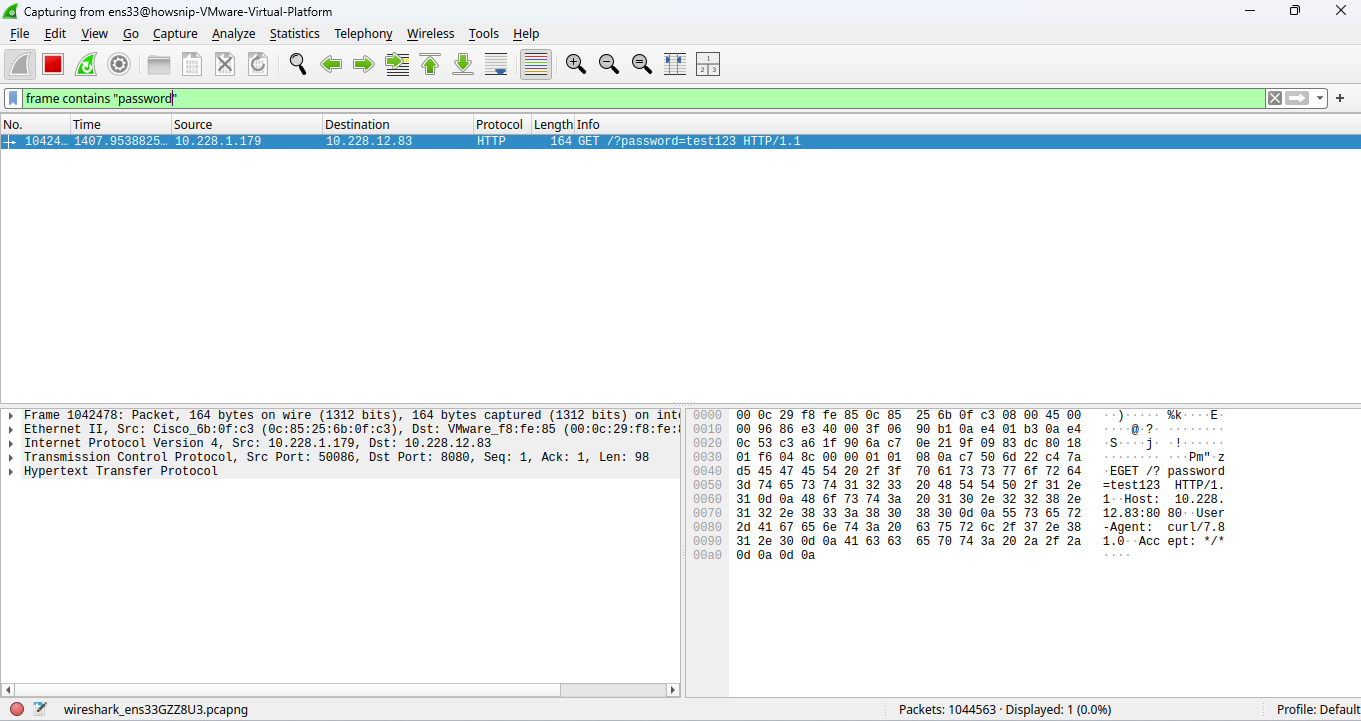Click the start capture shark fin icon
Image resolution: width=1361 pixels, height=721 pixels.
[20, 65]
